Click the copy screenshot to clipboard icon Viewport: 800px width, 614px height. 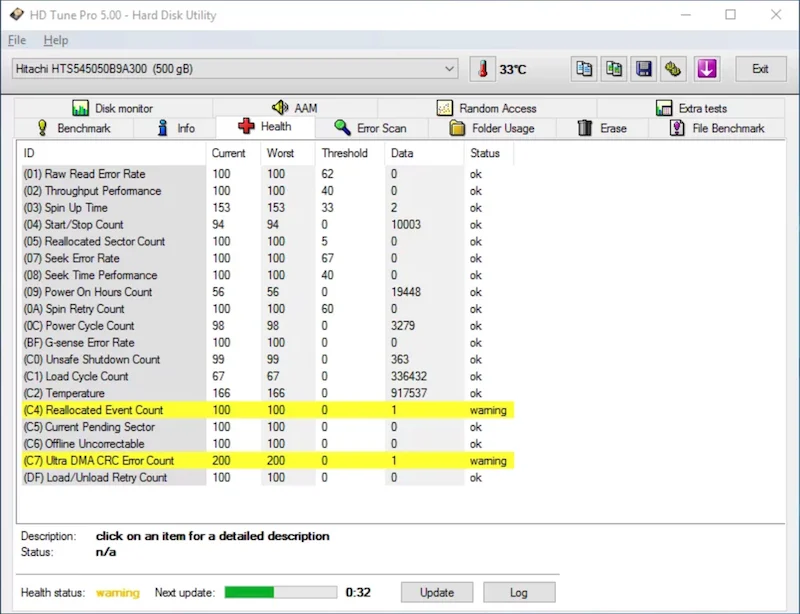(x=614, y=69)
